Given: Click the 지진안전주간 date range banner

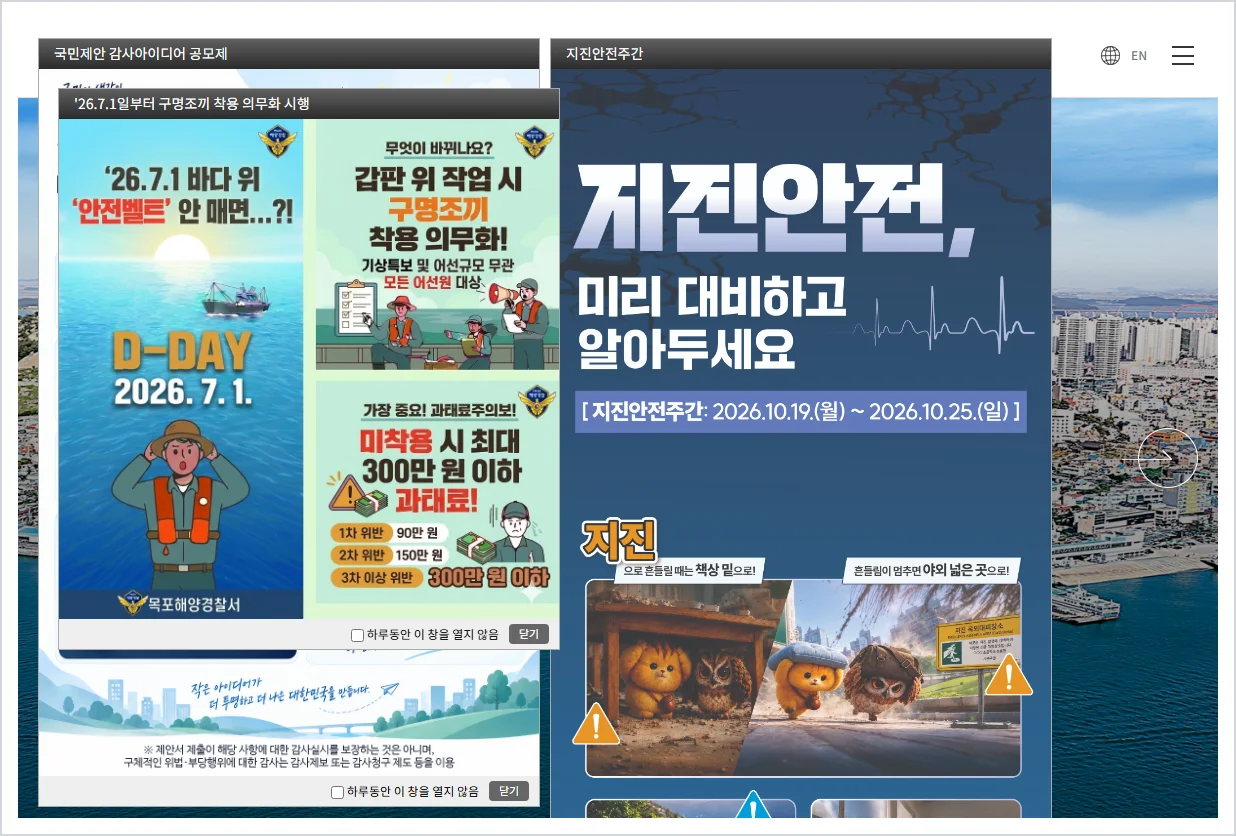Looking at the screenshot, I should coord(801,411).
